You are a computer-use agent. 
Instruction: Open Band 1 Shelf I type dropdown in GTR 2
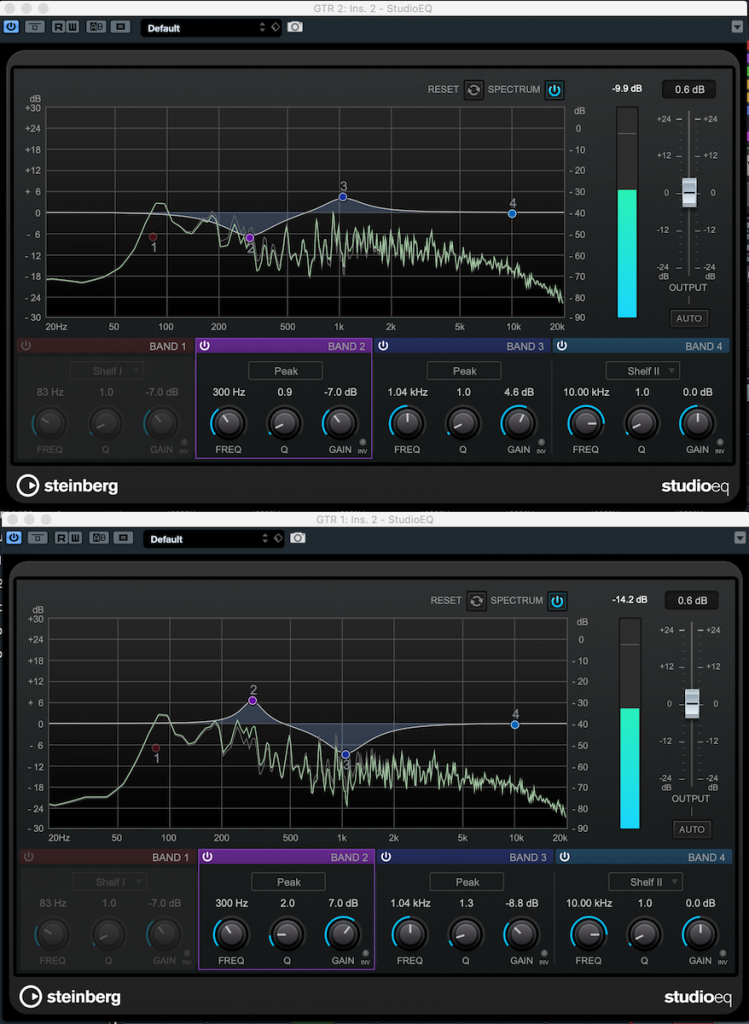(x=107, y=371)
